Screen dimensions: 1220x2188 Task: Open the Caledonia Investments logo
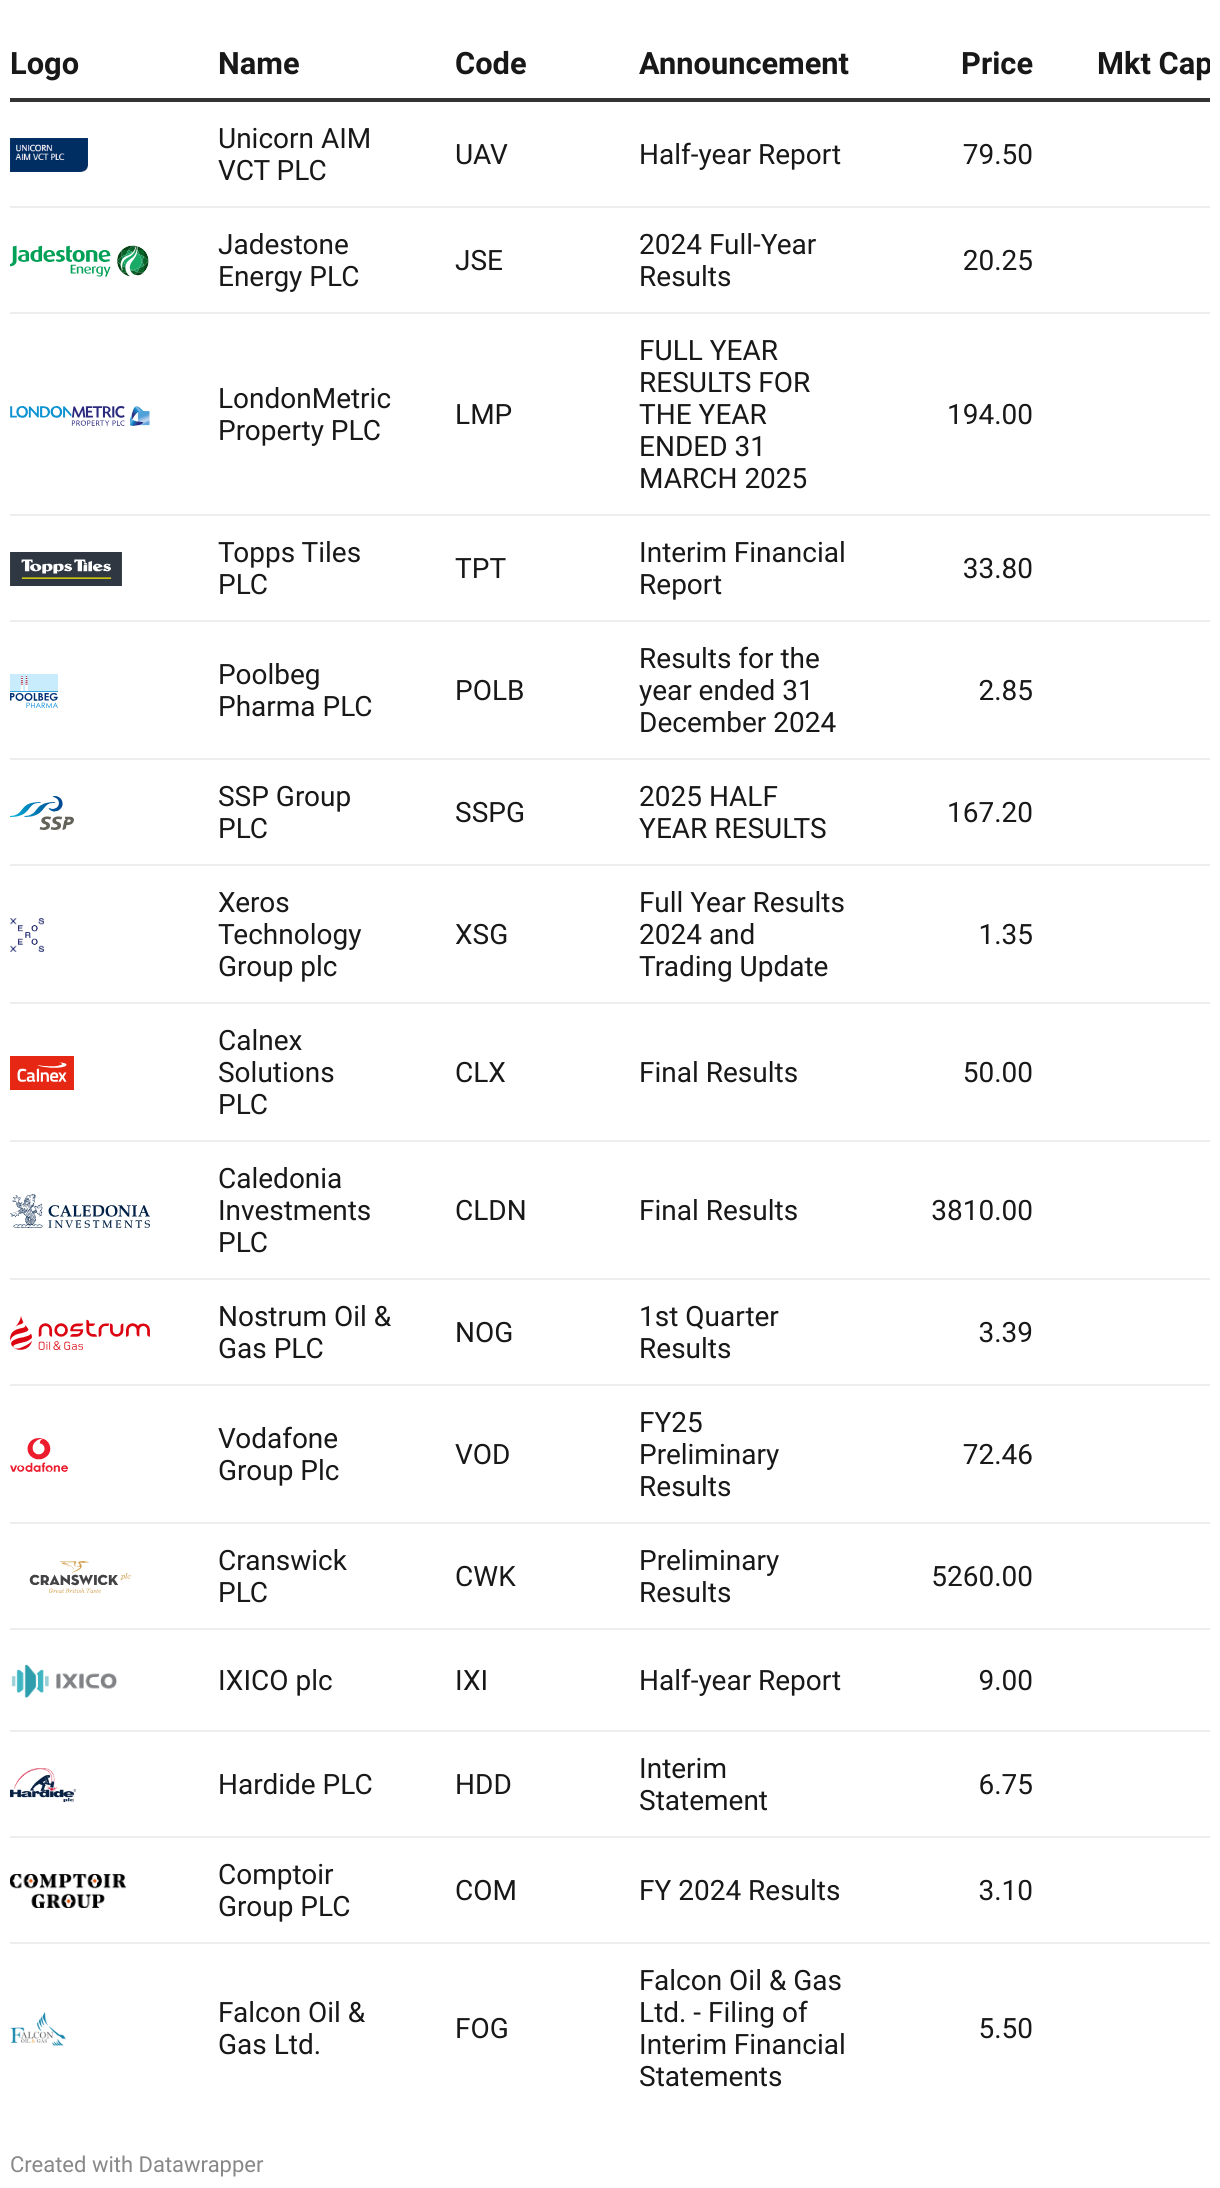80,1211
